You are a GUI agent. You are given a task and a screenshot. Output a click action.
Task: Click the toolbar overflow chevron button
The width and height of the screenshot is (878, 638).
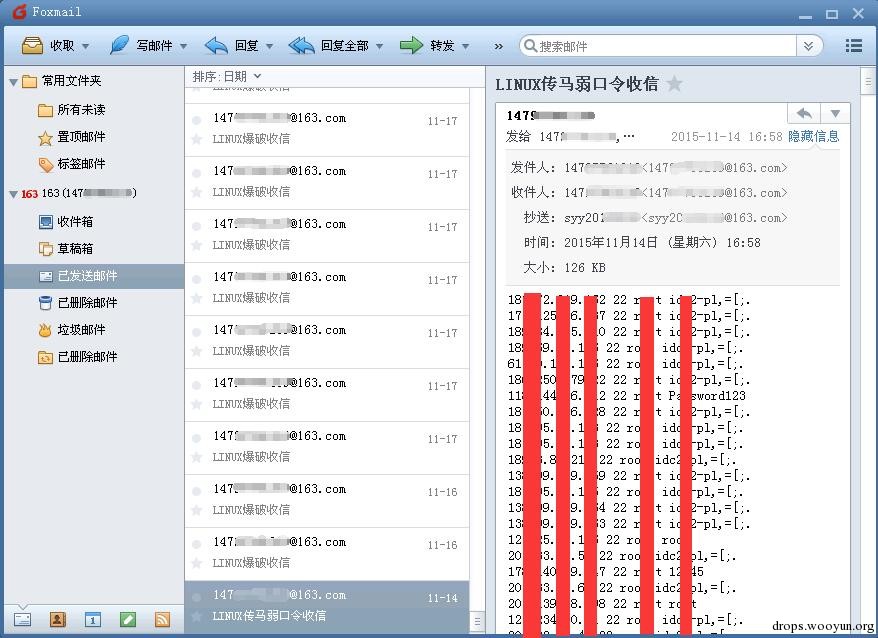point(498,46)
